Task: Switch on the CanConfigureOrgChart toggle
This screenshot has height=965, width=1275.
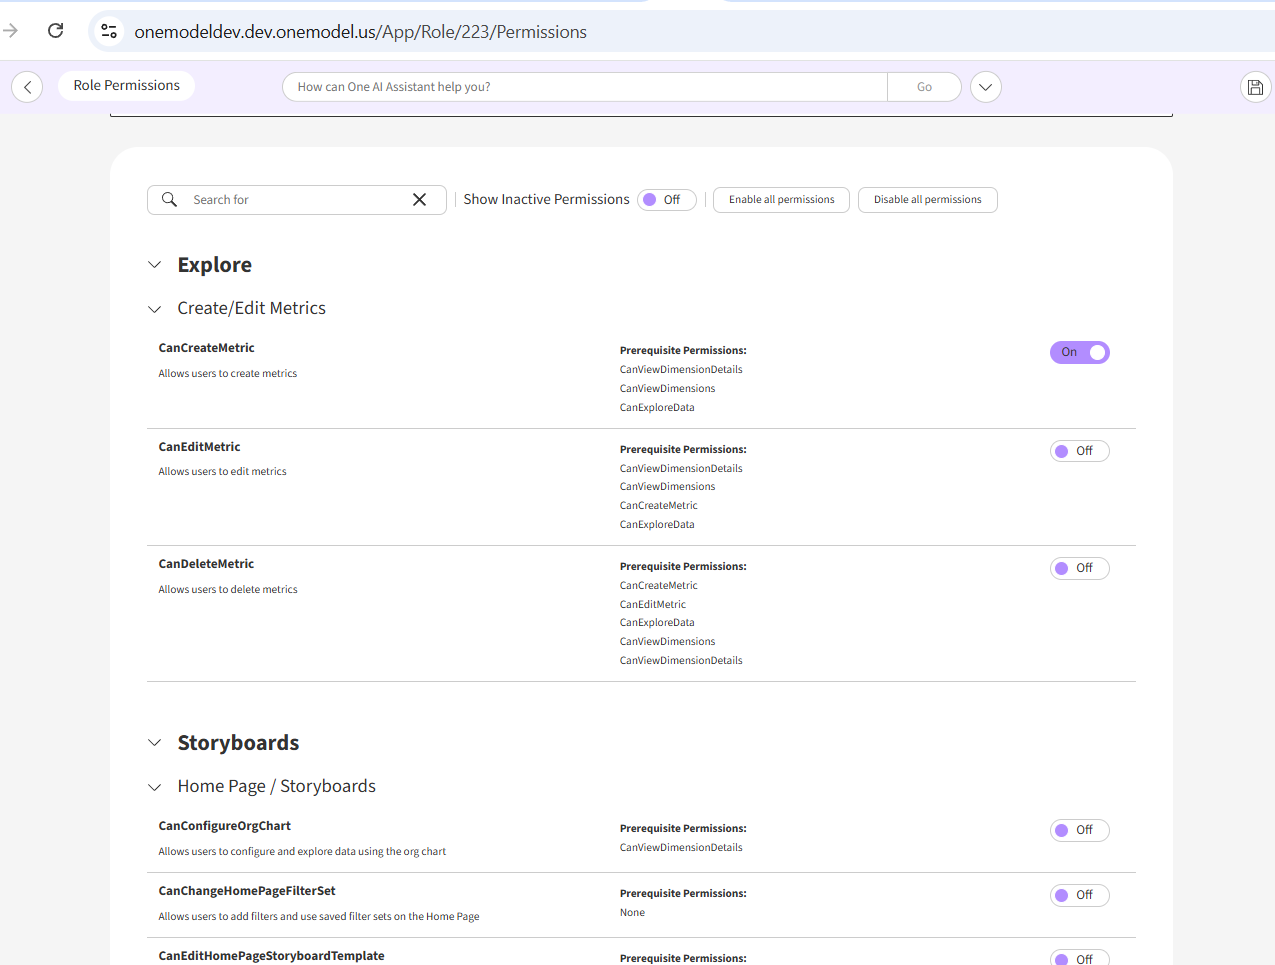Action: [x=1079, y=830]
